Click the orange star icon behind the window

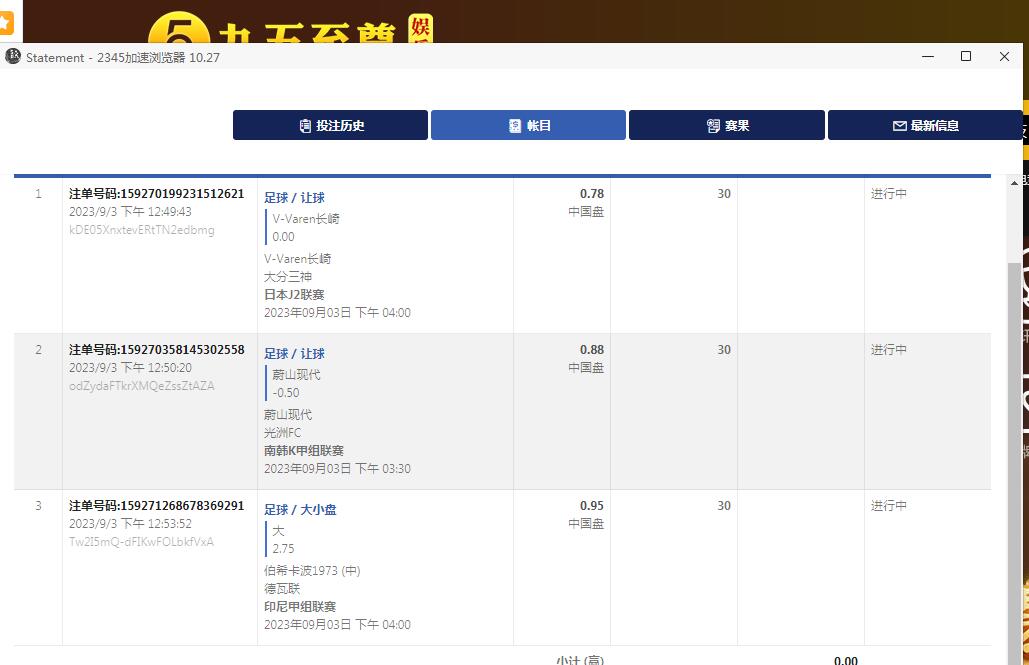pos(5,23)
